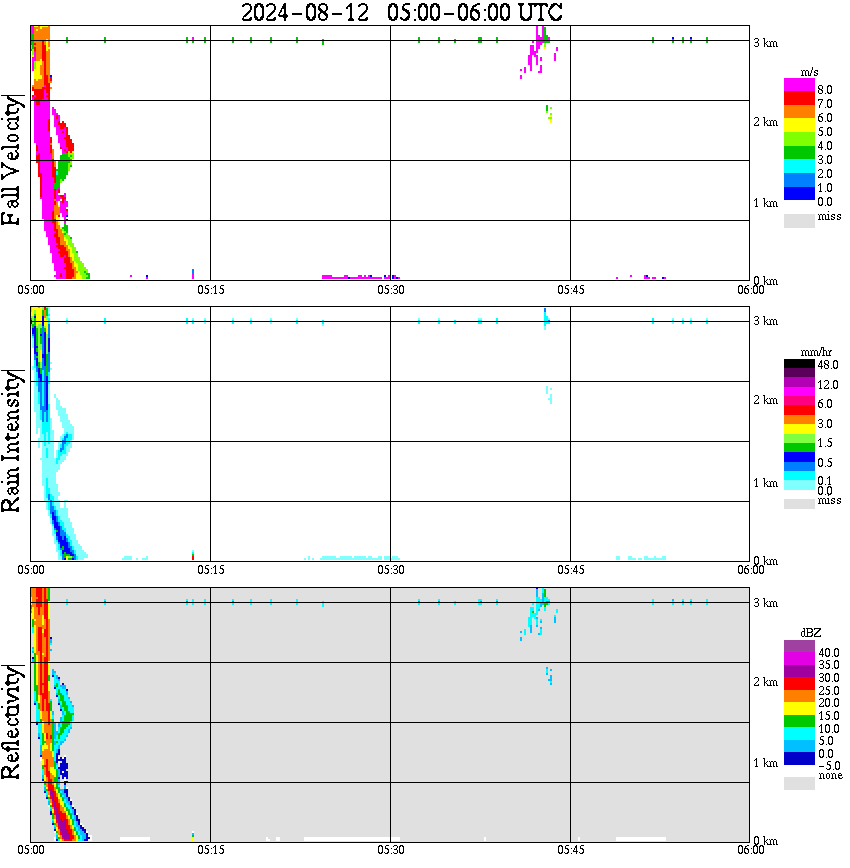
Task: Click the blue 0.5 mm/hr legend swatch
Action: click(x=799, y=457)
